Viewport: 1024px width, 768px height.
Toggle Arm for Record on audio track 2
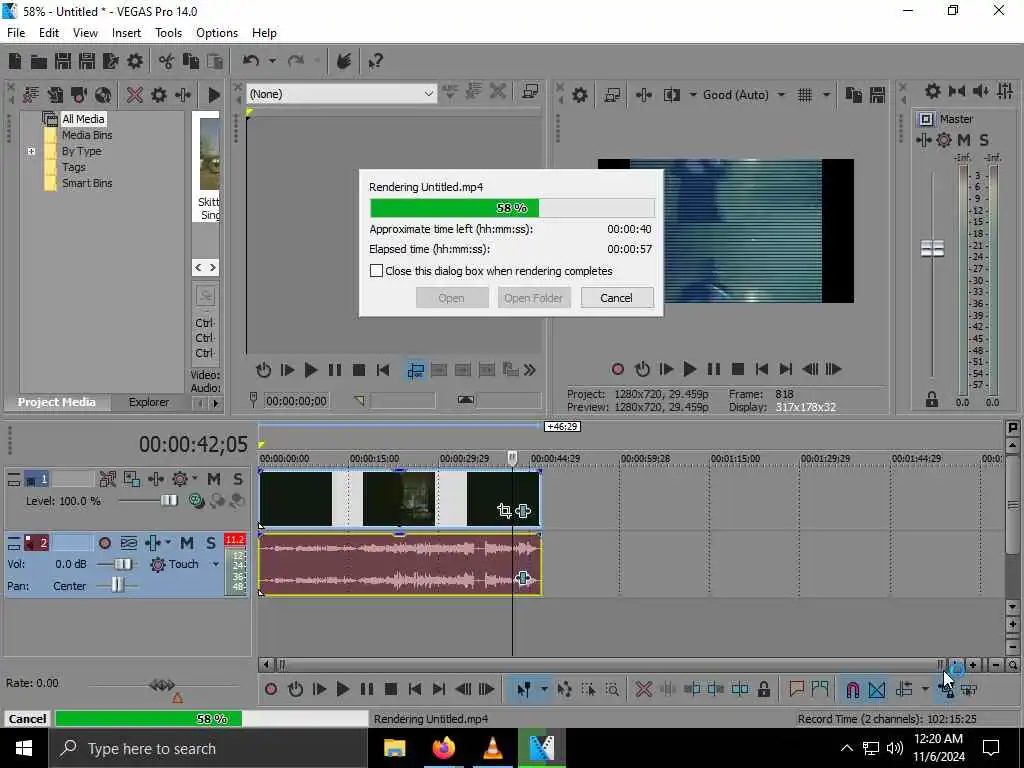click(x=104, y=543)
